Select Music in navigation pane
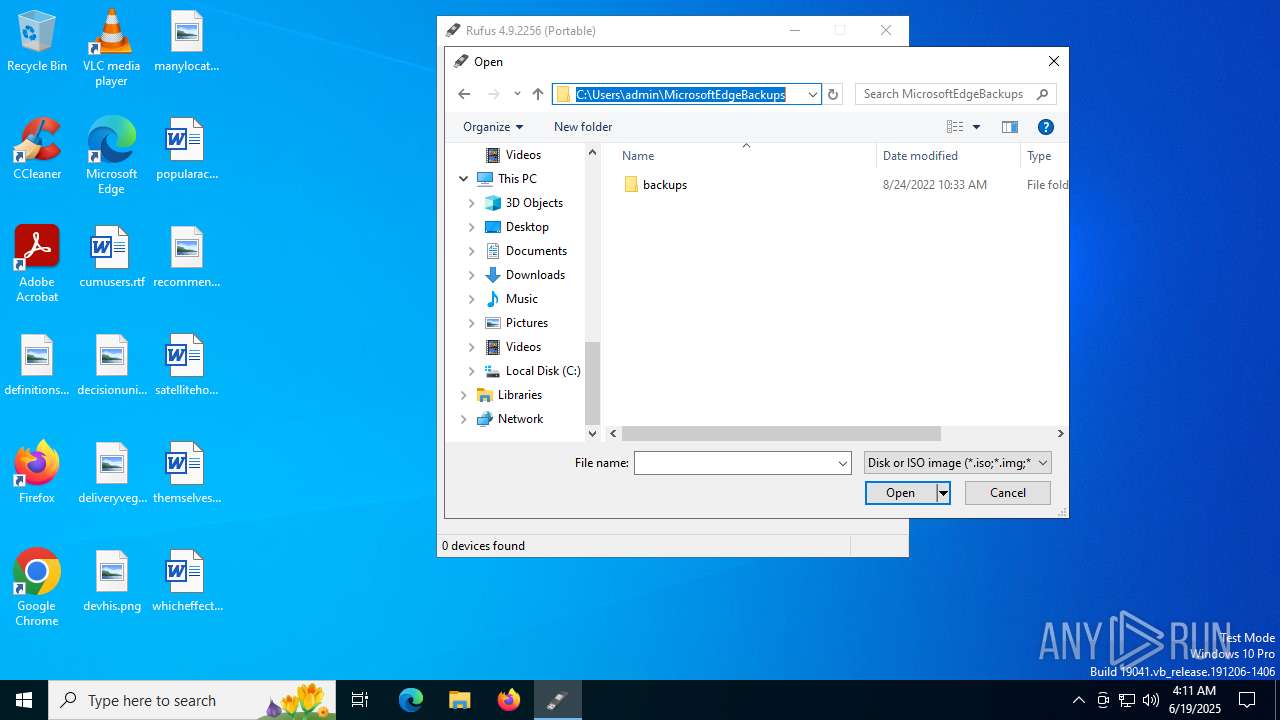The width and height of the screenshot is (1280, 720). click(x=521, y=299)
